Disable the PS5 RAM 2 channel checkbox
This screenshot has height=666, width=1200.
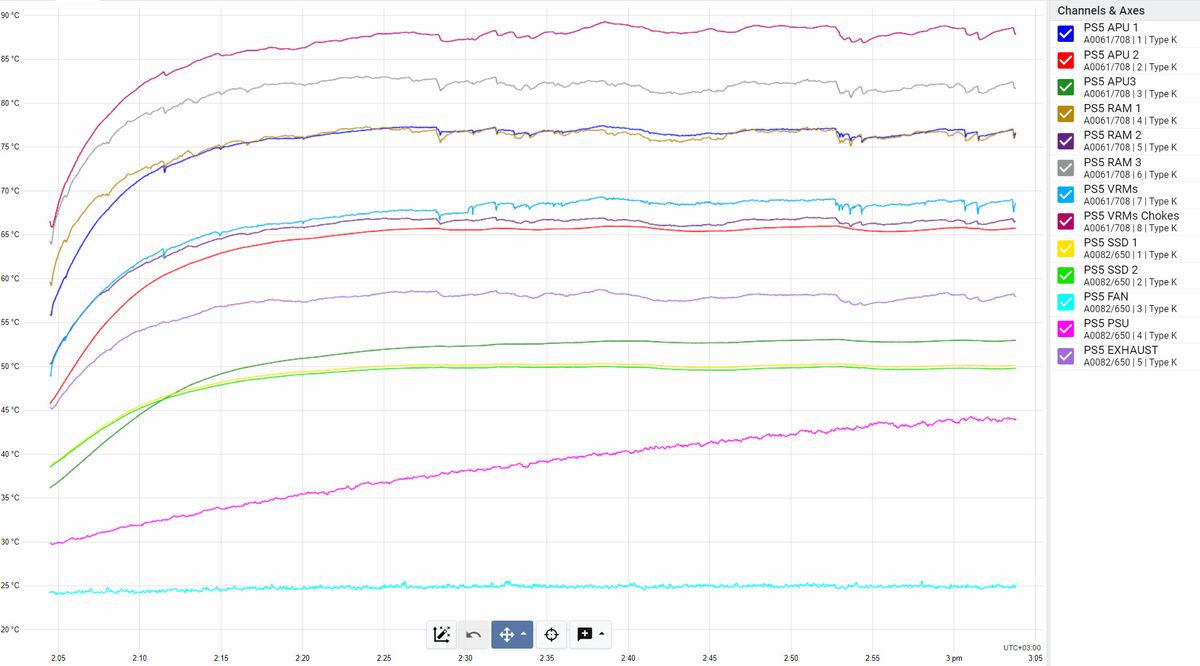point(1065,140)
